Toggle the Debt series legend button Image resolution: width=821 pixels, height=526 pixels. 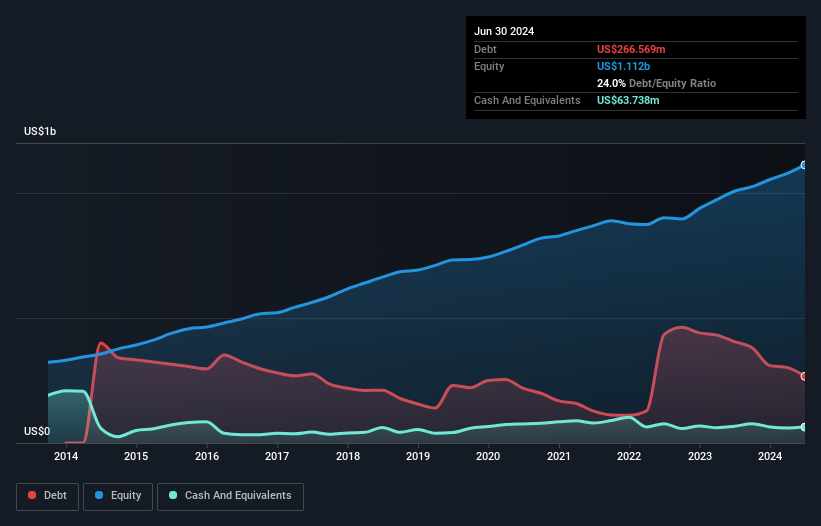coord(48,496)
